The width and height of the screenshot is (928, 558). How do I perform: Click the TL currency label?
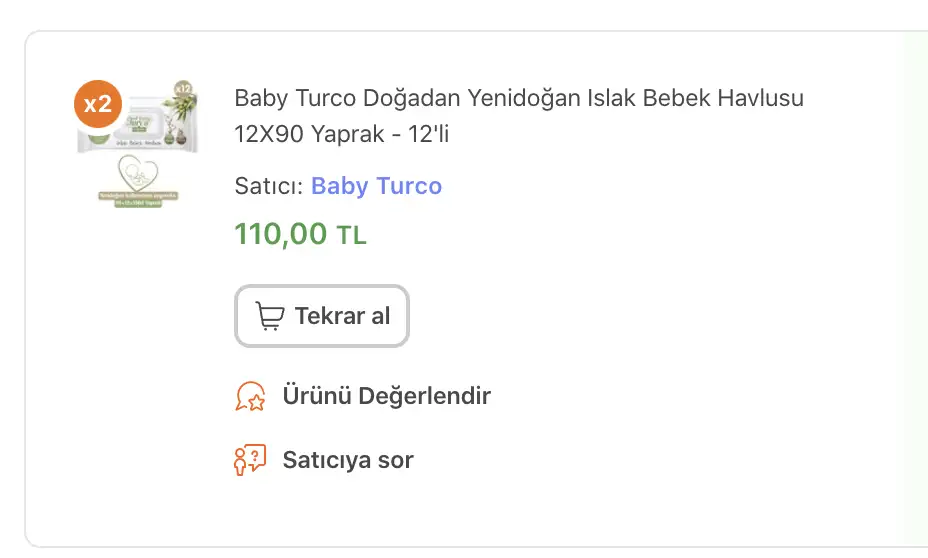tap(351, 236)
